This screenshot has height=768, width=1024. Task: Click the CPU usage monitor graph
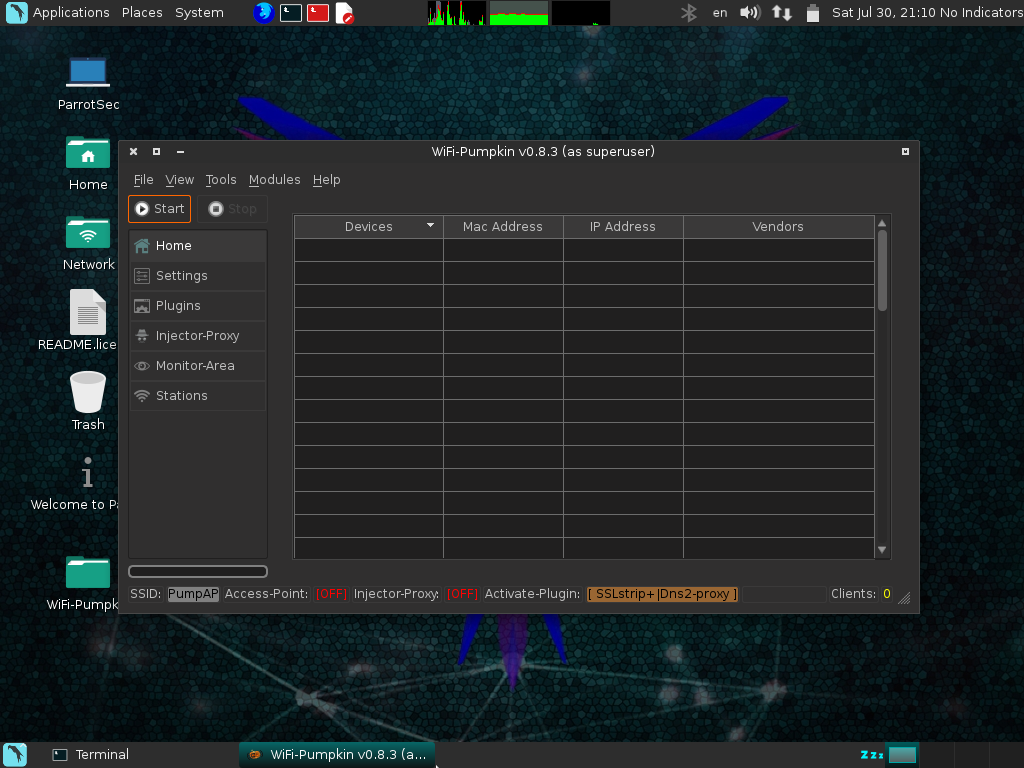[456, 12]
